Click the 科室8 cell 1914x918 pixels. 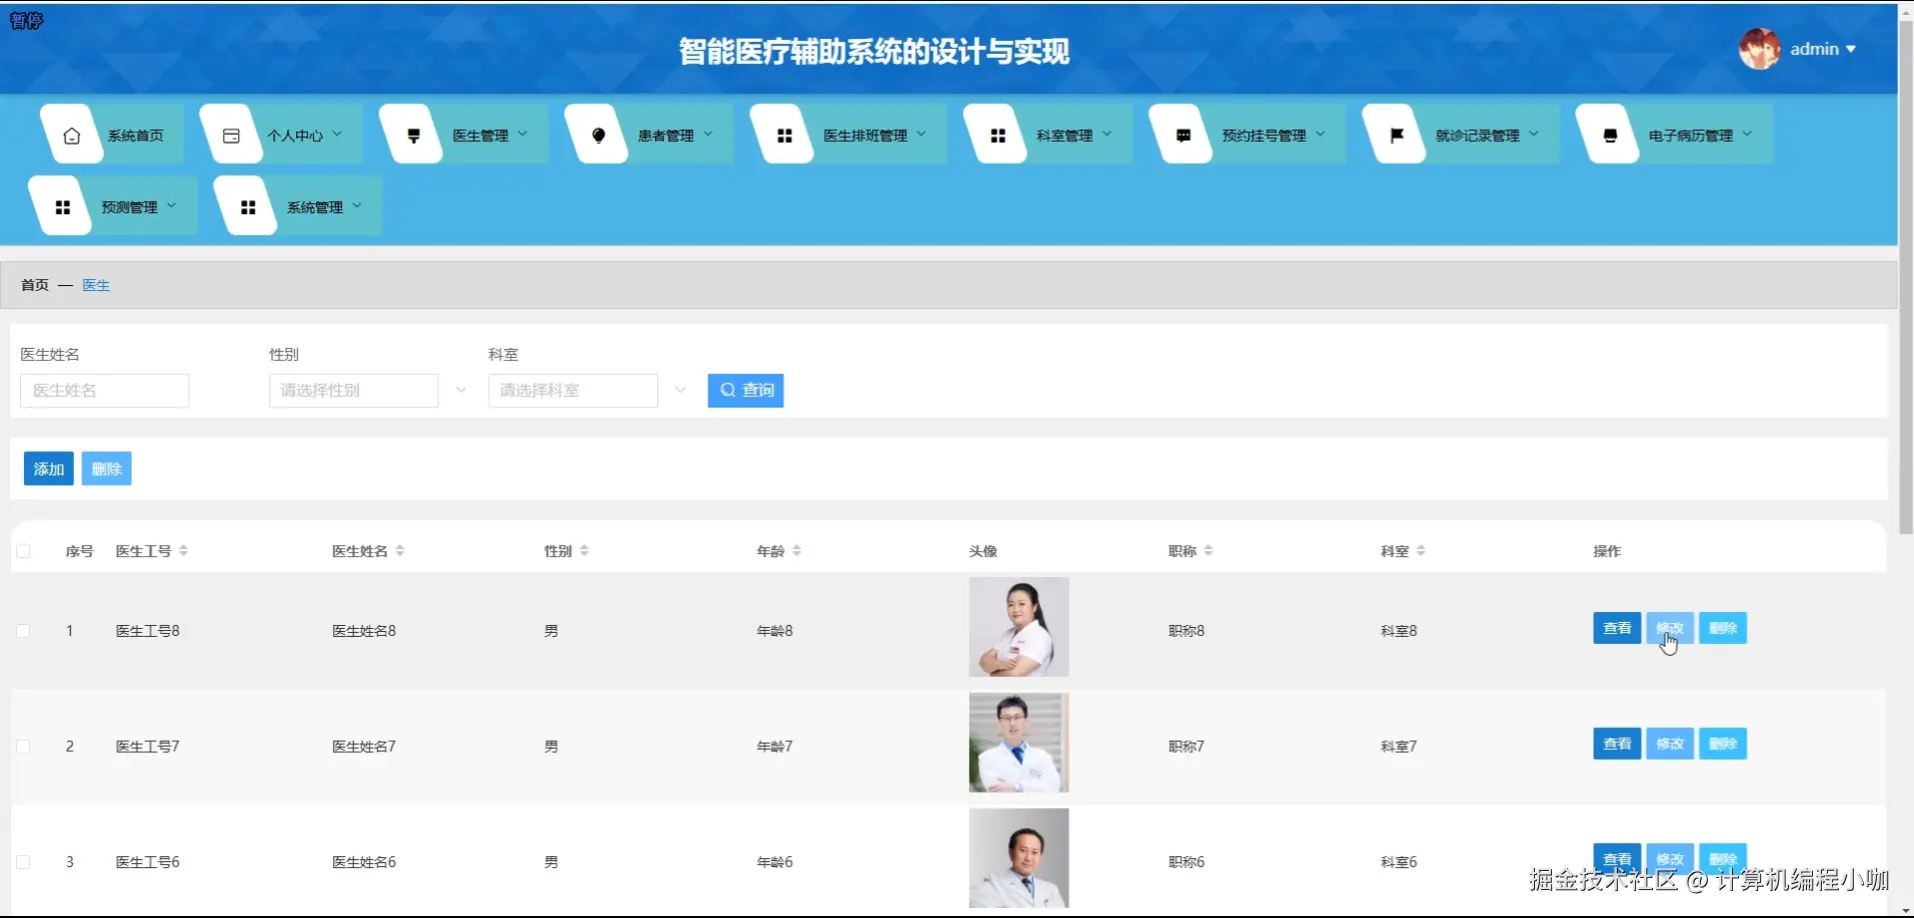[1399, 631]
